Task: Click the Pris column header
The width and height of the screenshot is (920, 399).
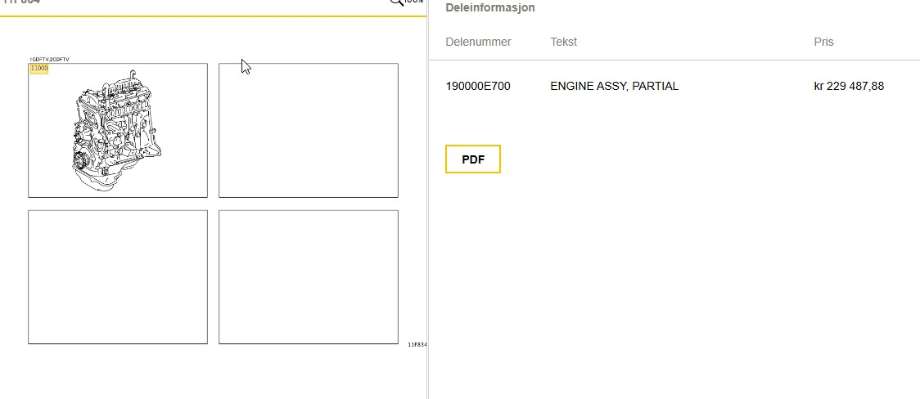Action: 824,42
